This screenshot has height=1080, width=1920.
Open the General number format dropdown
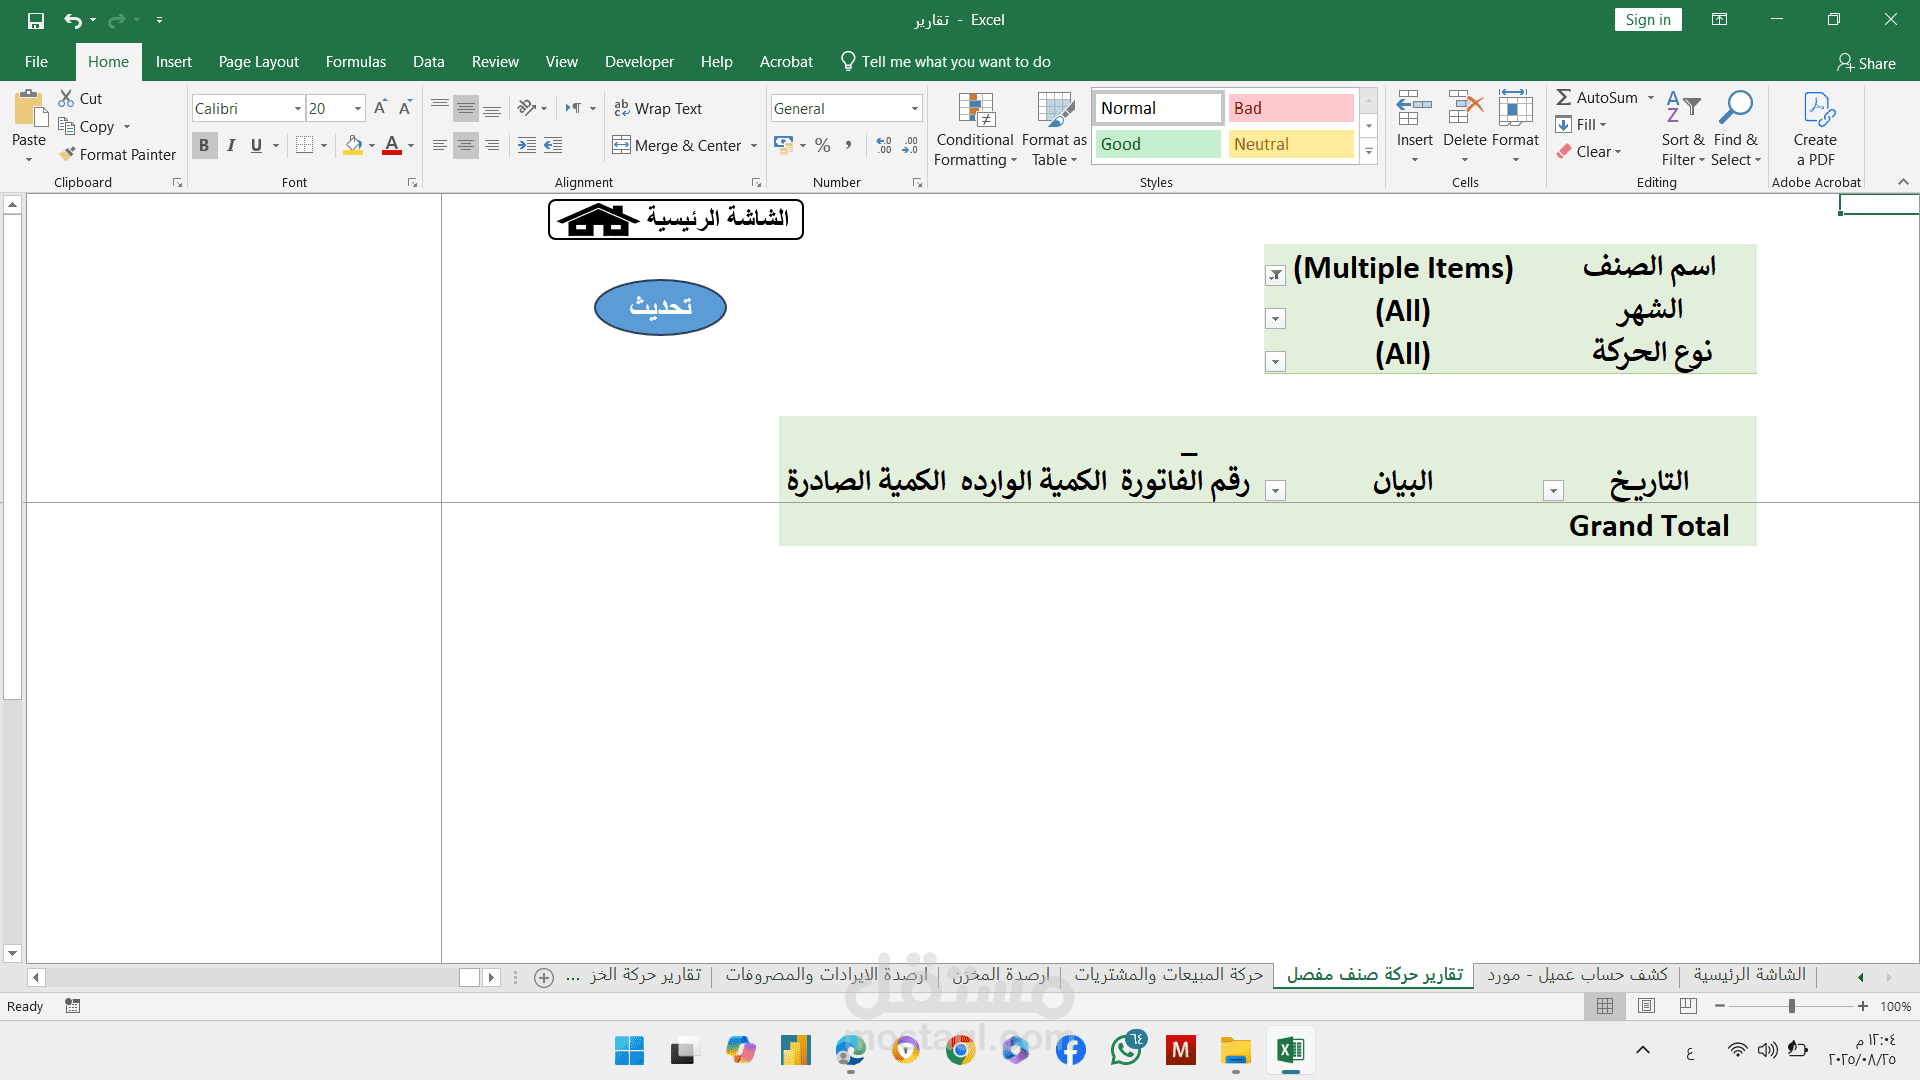[x=914, y=108]
